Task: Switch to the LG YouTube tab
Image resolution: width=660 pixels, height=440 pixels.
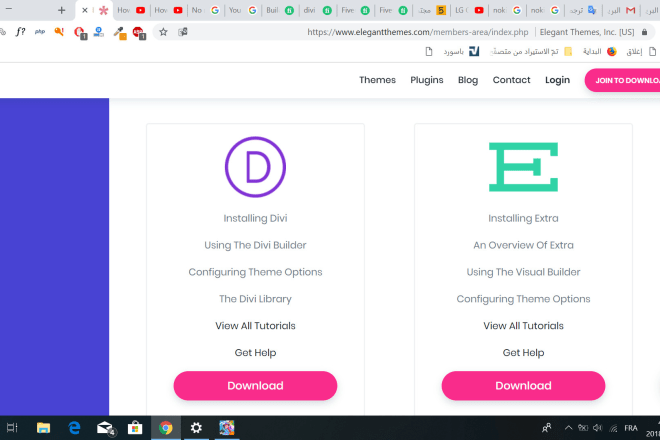Action: 469,10
